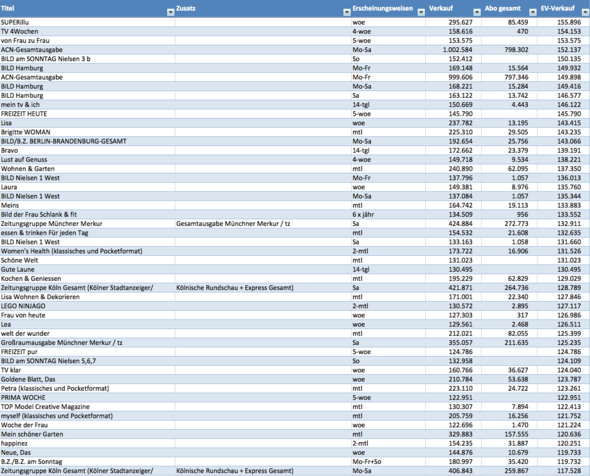This screenshot has height=476, width=590.
Task: Select the Abo gesamt header cell
Action: tap(509, 9)
